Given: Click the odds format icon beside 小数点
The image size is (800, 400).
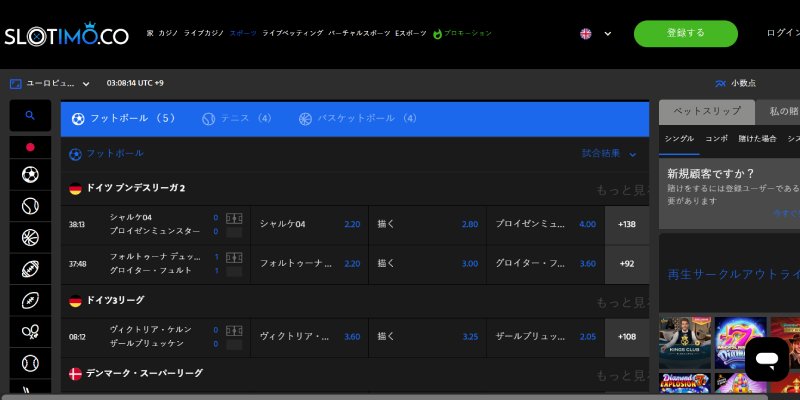Looking at the screenshot, I should [720, 84].
